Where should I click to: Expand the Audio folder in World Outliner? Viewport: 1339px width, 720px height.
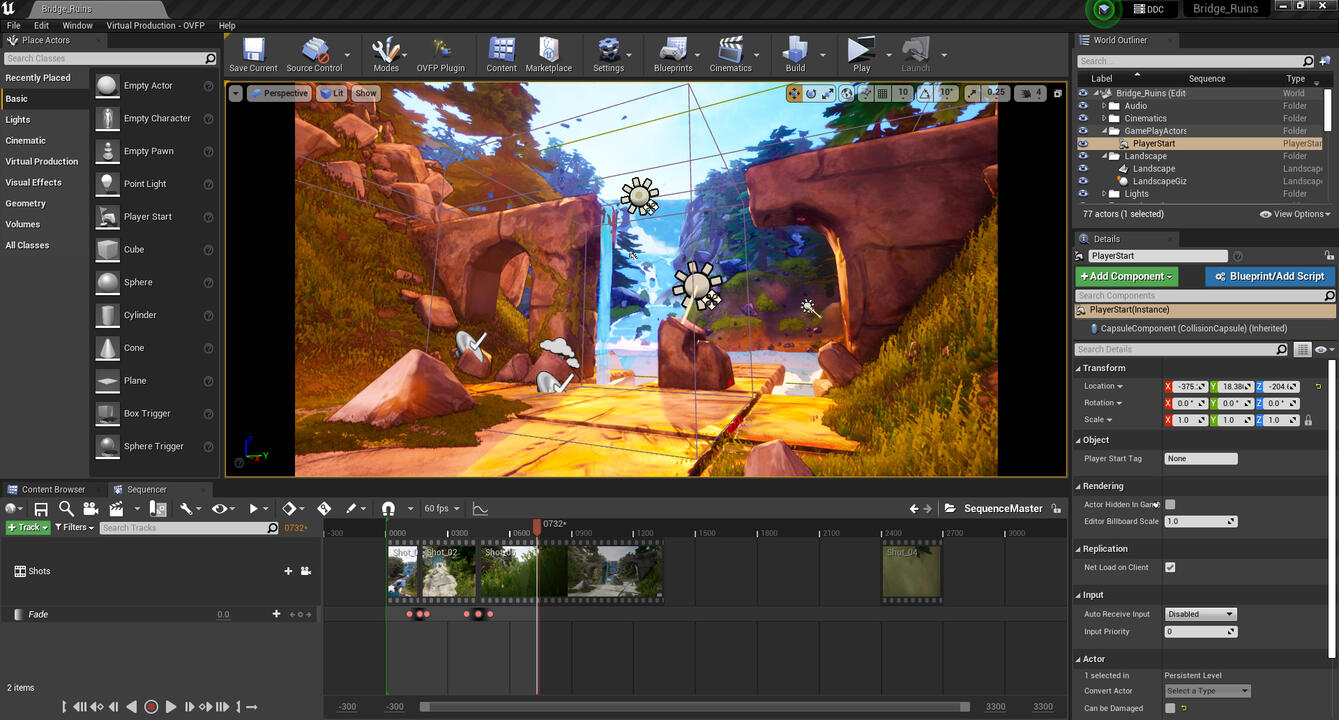[1104, 105]
